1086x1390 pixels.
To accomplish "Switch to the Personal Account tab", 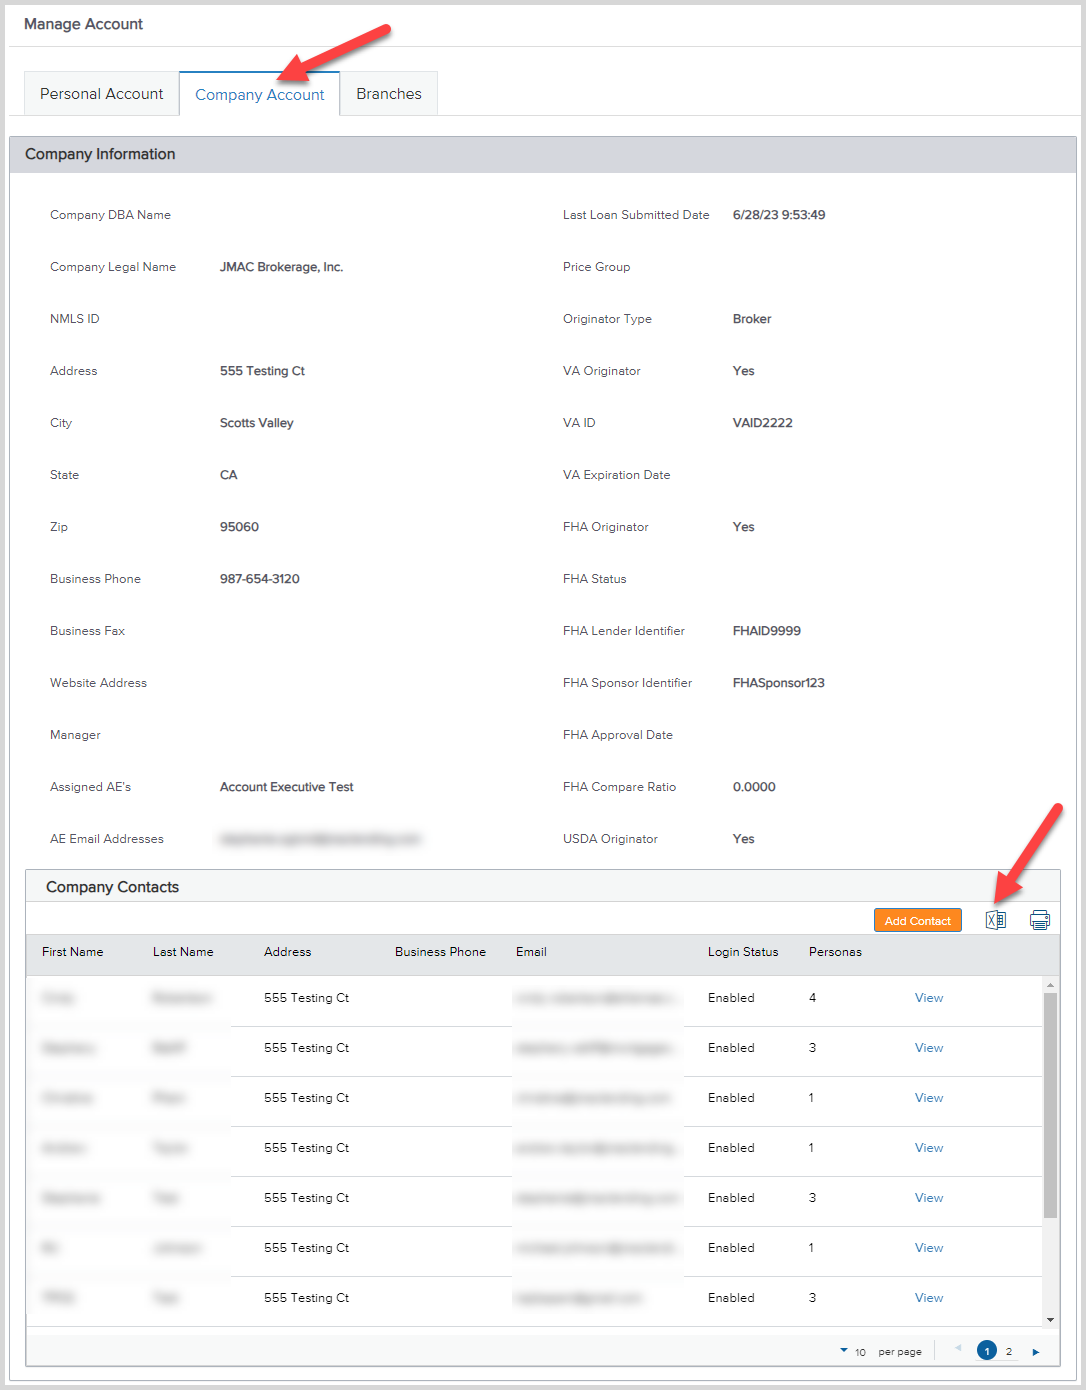I will (x=101, y=93).
